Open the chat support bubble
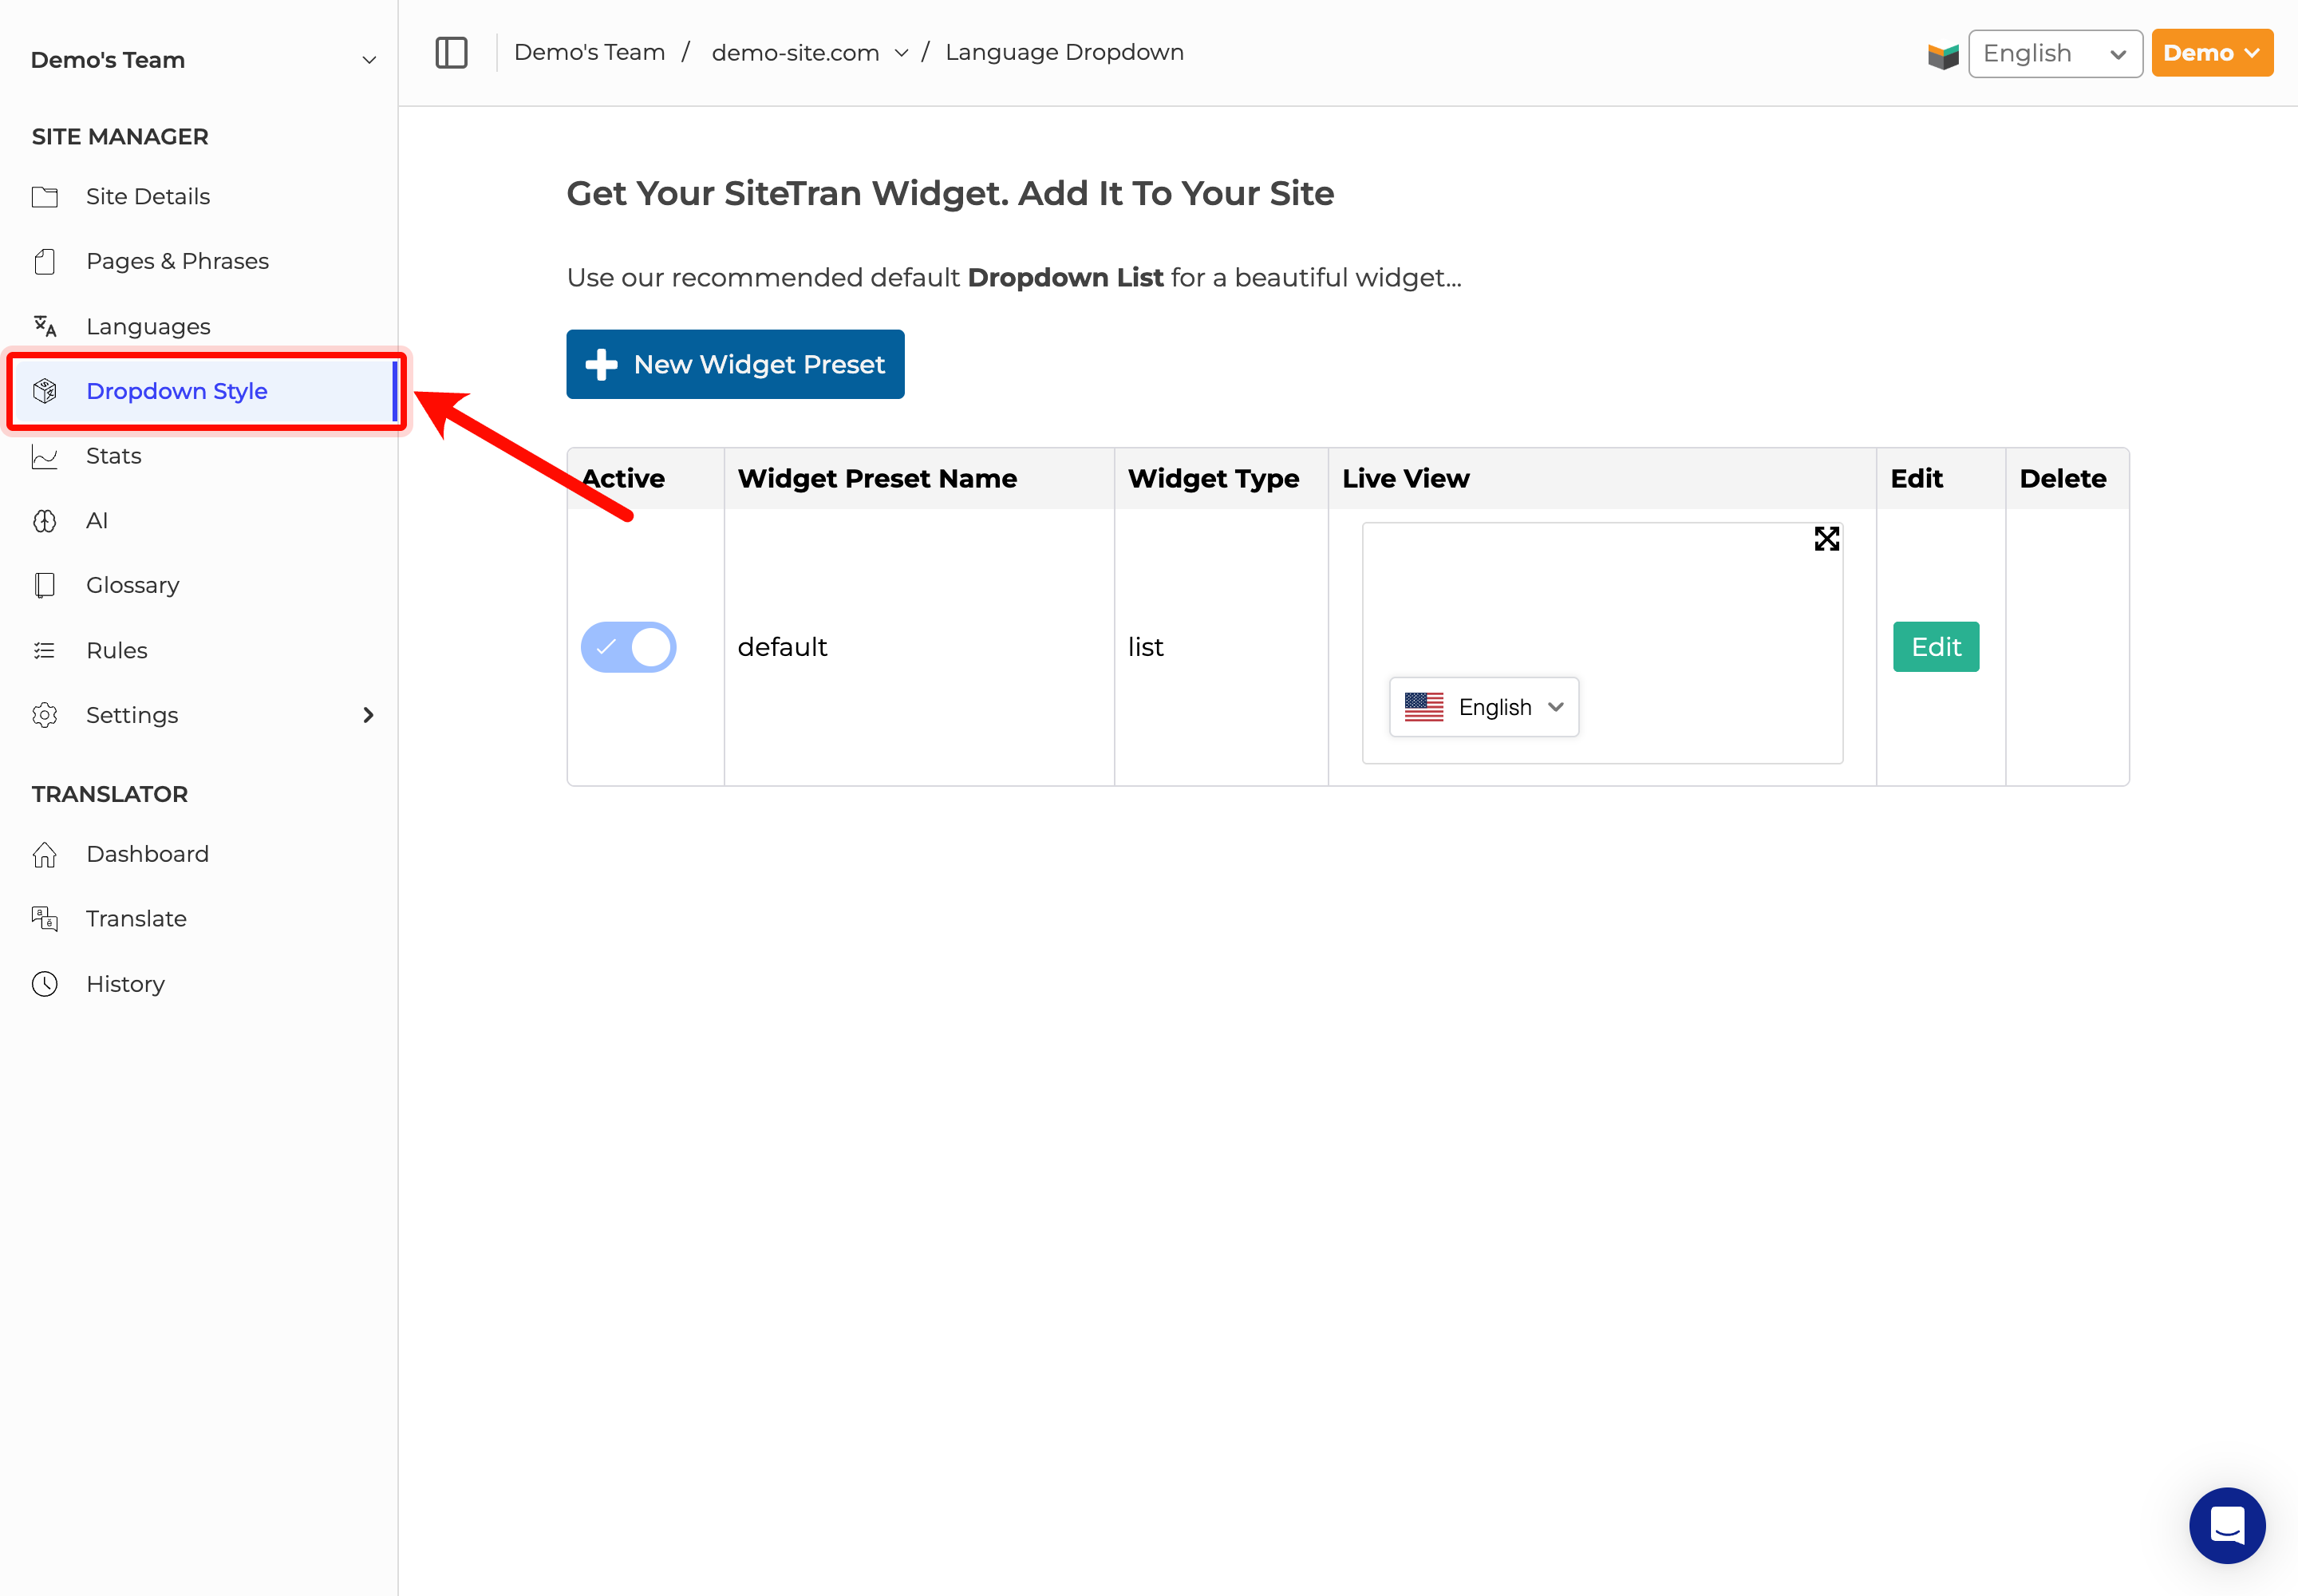The height and width of the screenshot is (1596, 2298). 2227,1525
